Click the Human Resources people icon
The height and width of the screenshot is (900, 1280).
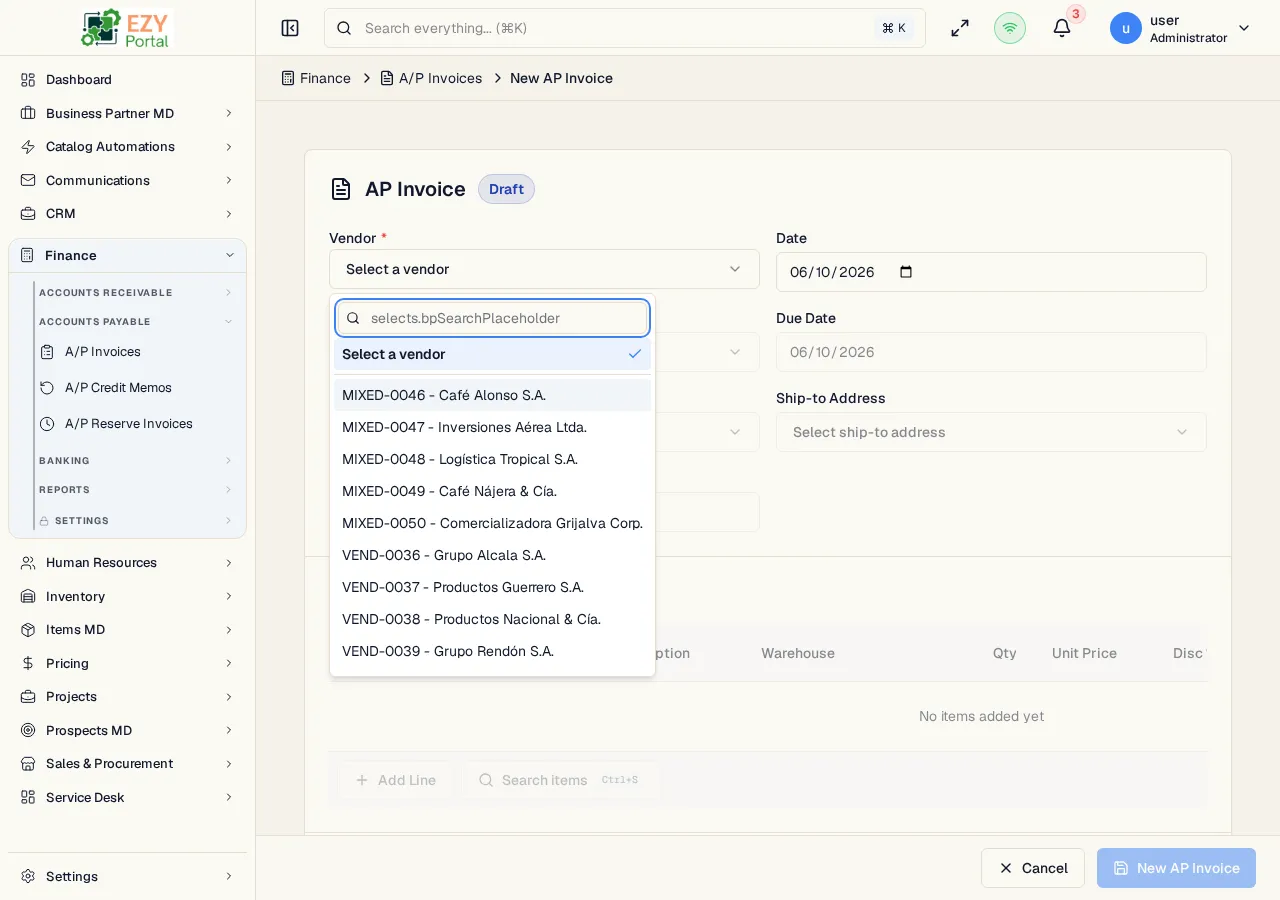coord(28,562)
